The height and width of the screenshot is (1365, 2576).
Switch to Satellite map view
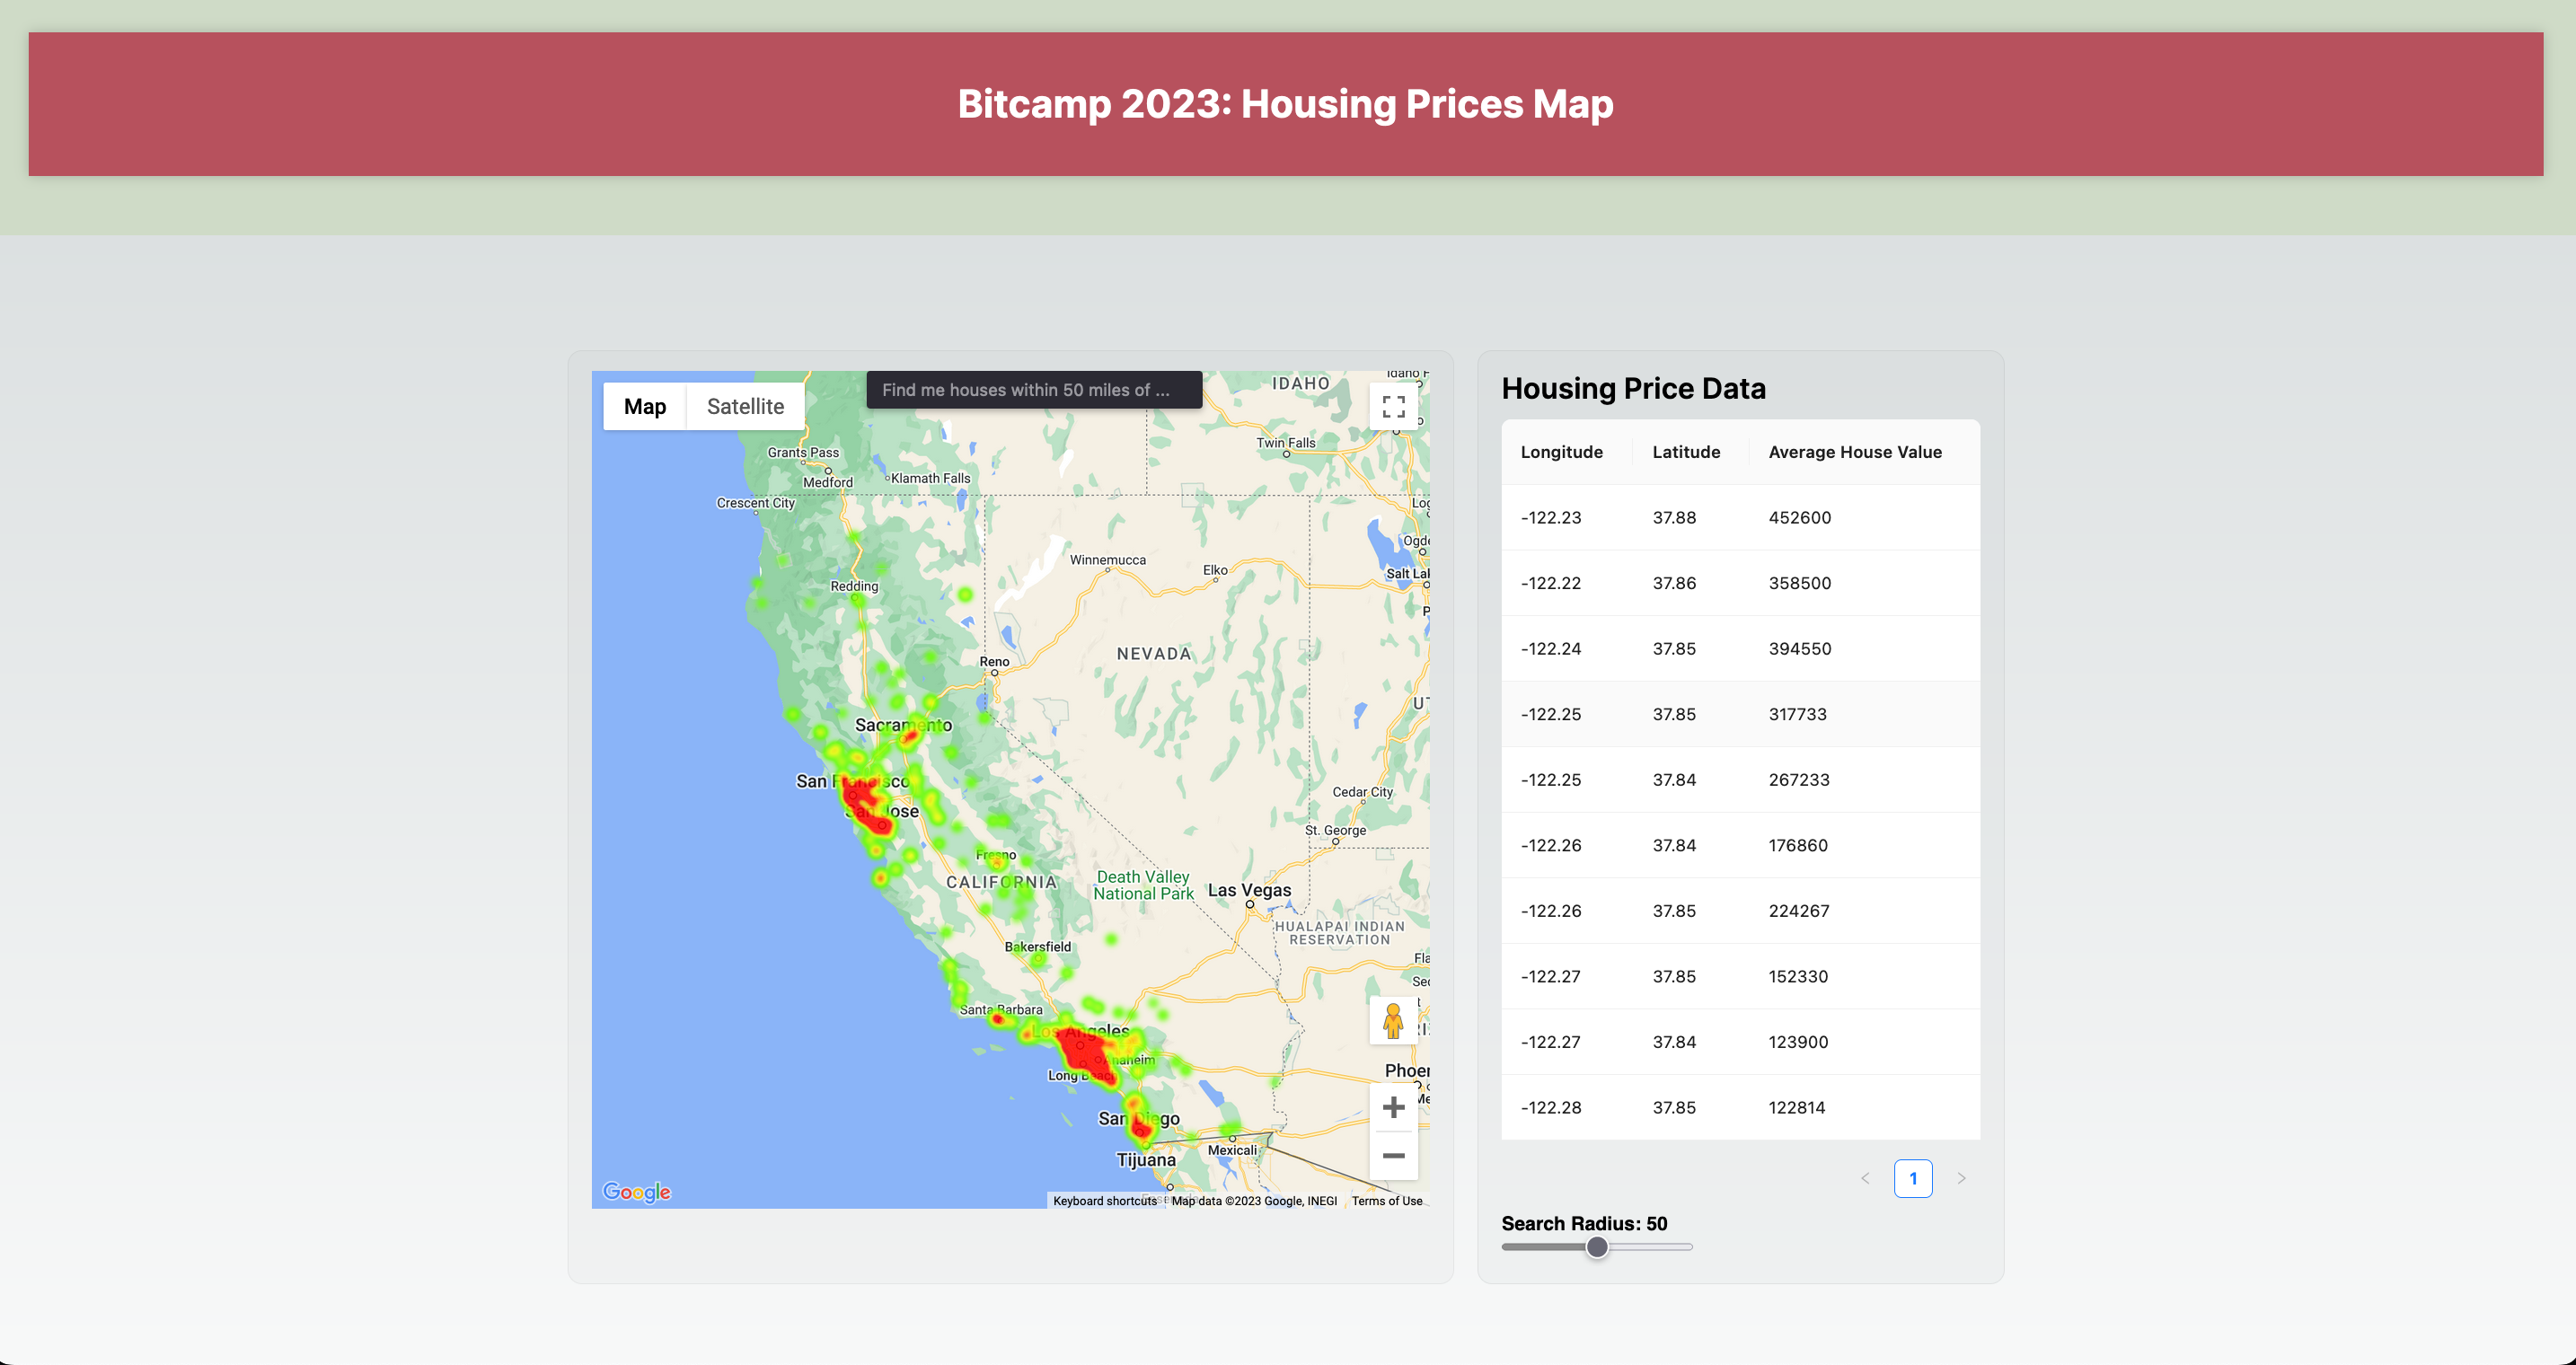pos(745,406)
